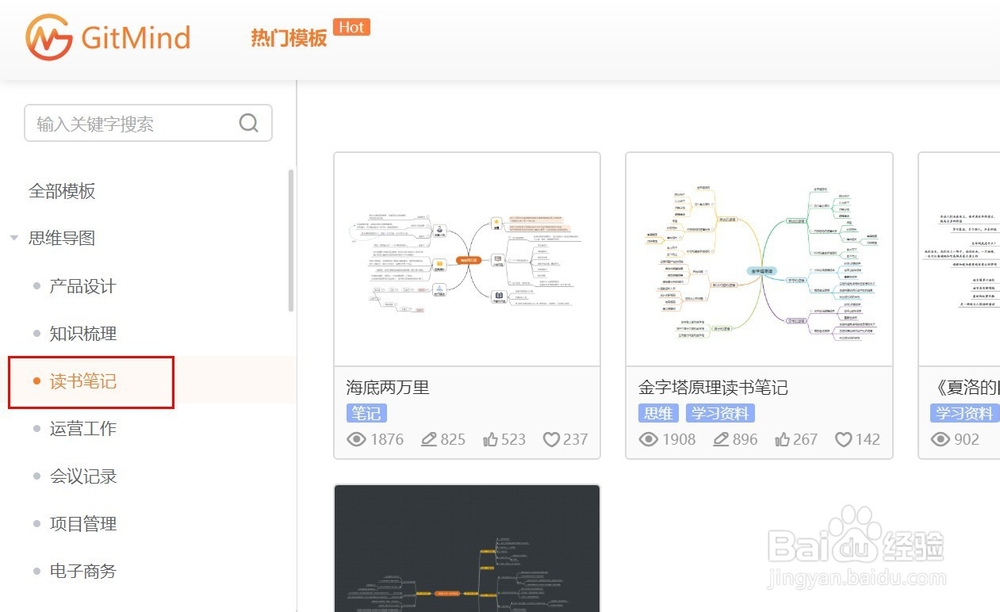Open 电子商务 category
The width and height of the screenshot is (1000, 612).
(x=83, y=571)
